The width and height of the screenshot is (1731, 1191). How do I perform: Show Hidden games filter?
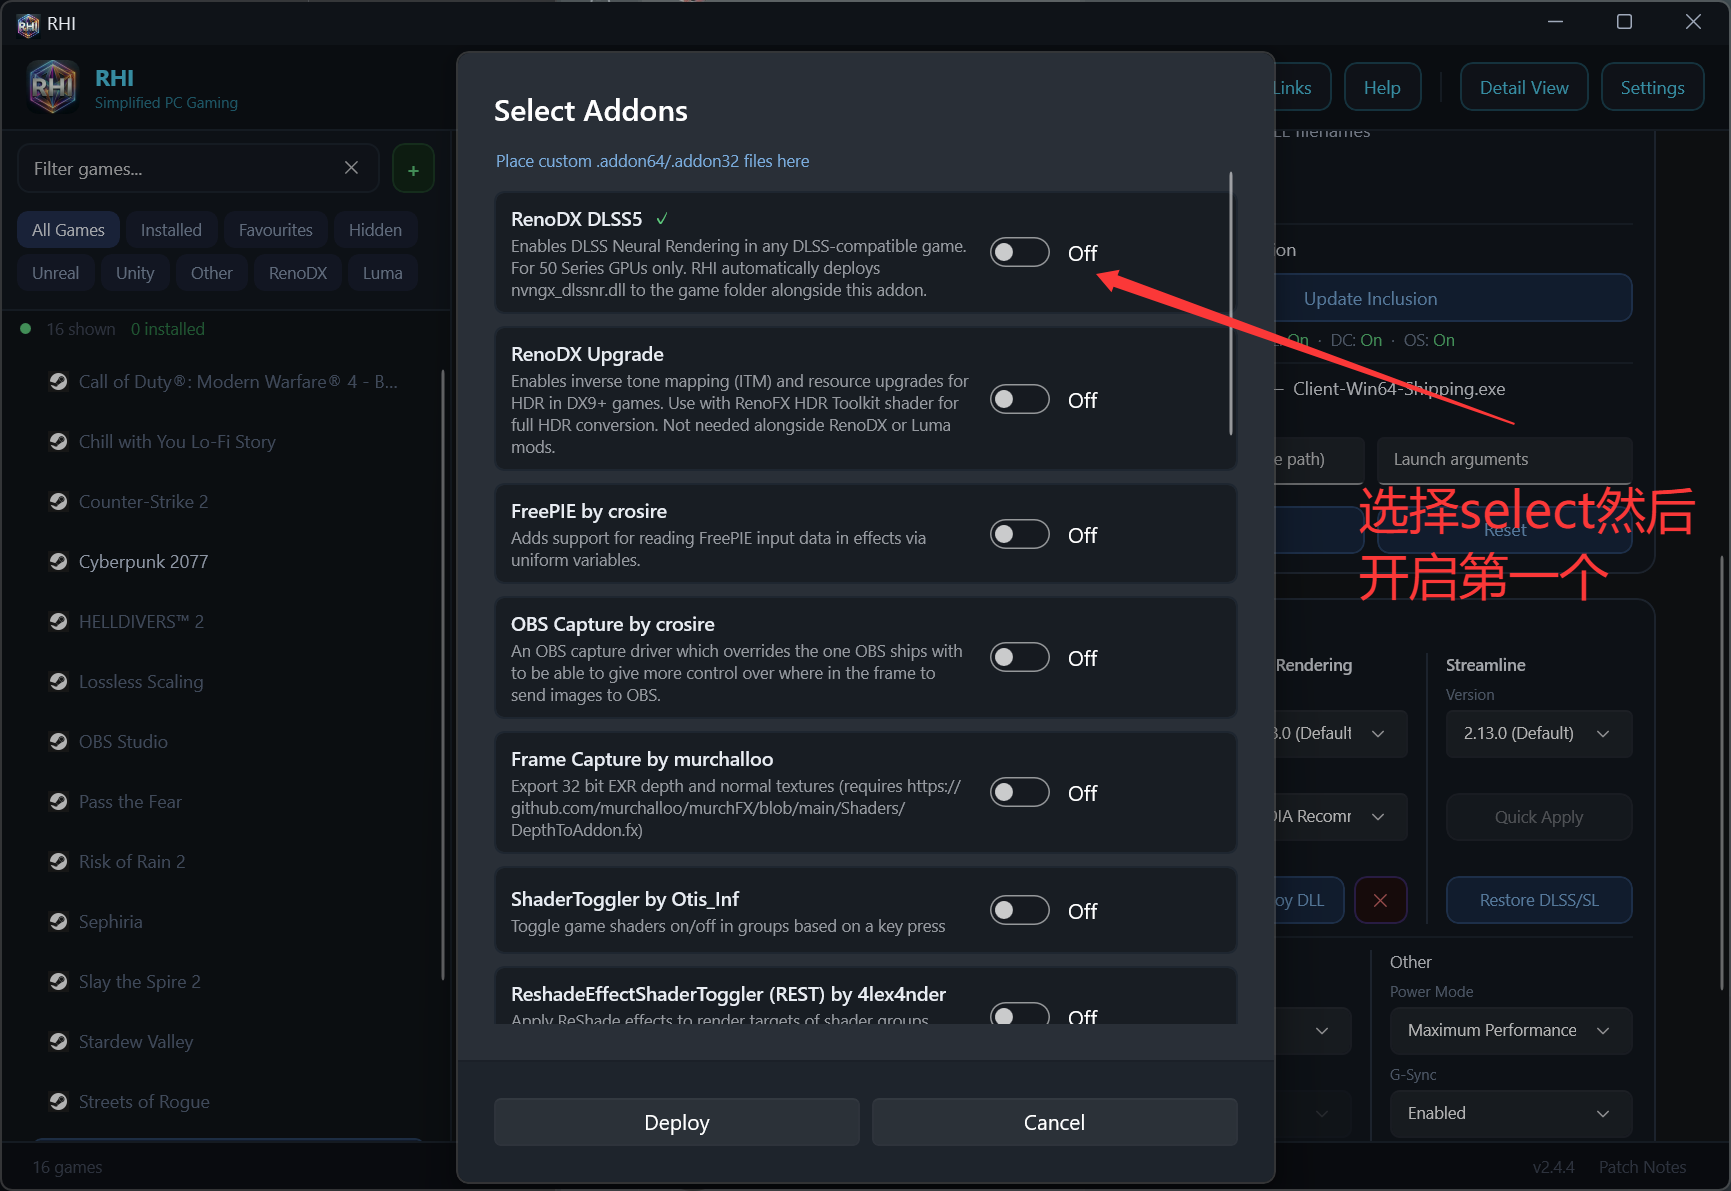tap(375, 230)
